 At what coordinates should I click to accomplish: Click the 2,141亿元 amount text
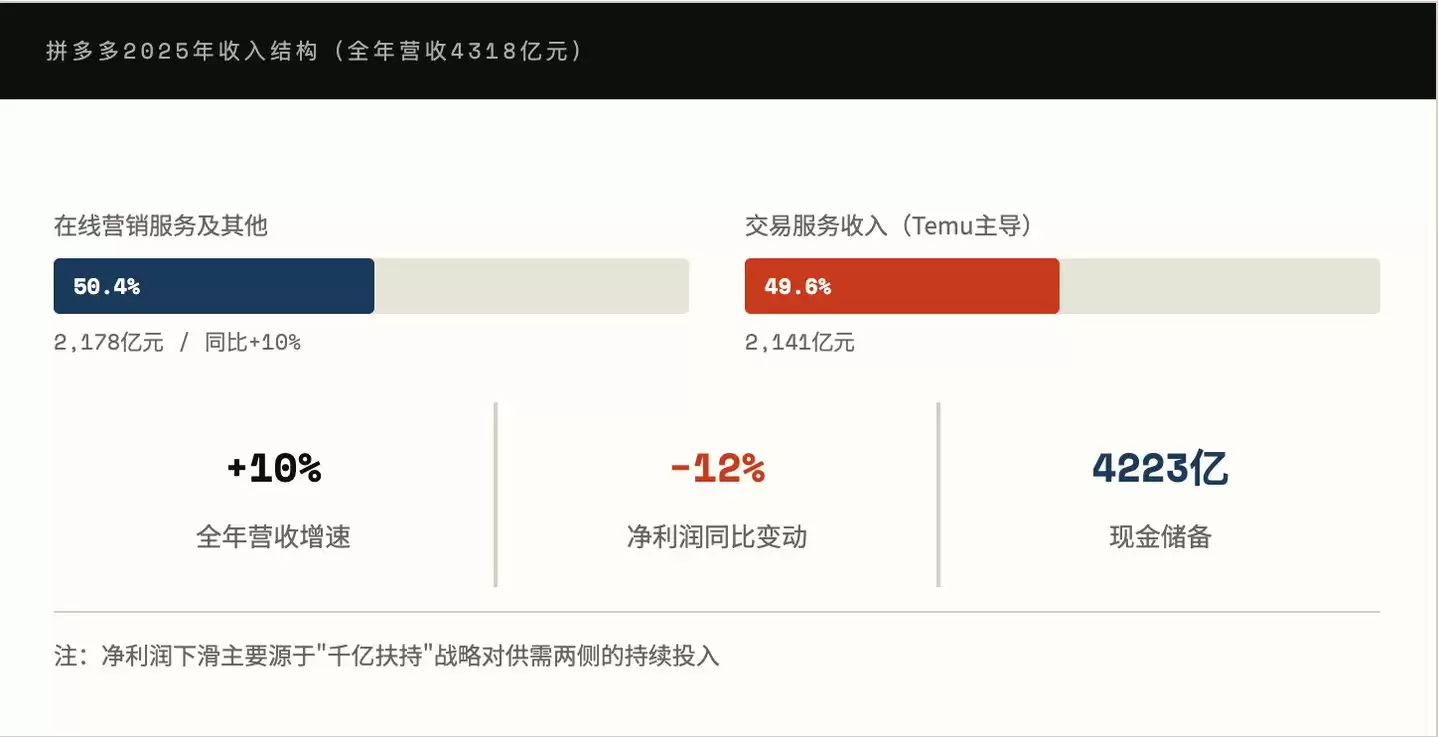coord(799,343)
